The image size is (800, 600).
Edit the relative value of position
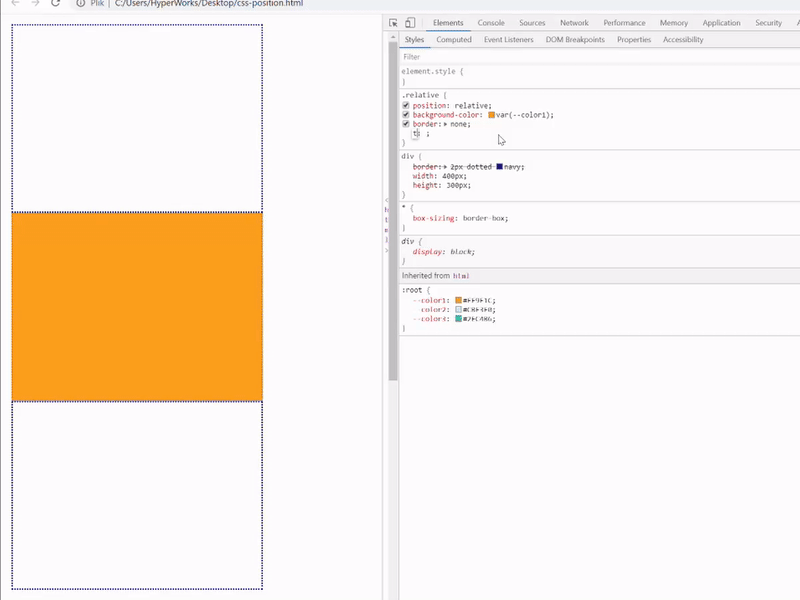pos(472,106)
